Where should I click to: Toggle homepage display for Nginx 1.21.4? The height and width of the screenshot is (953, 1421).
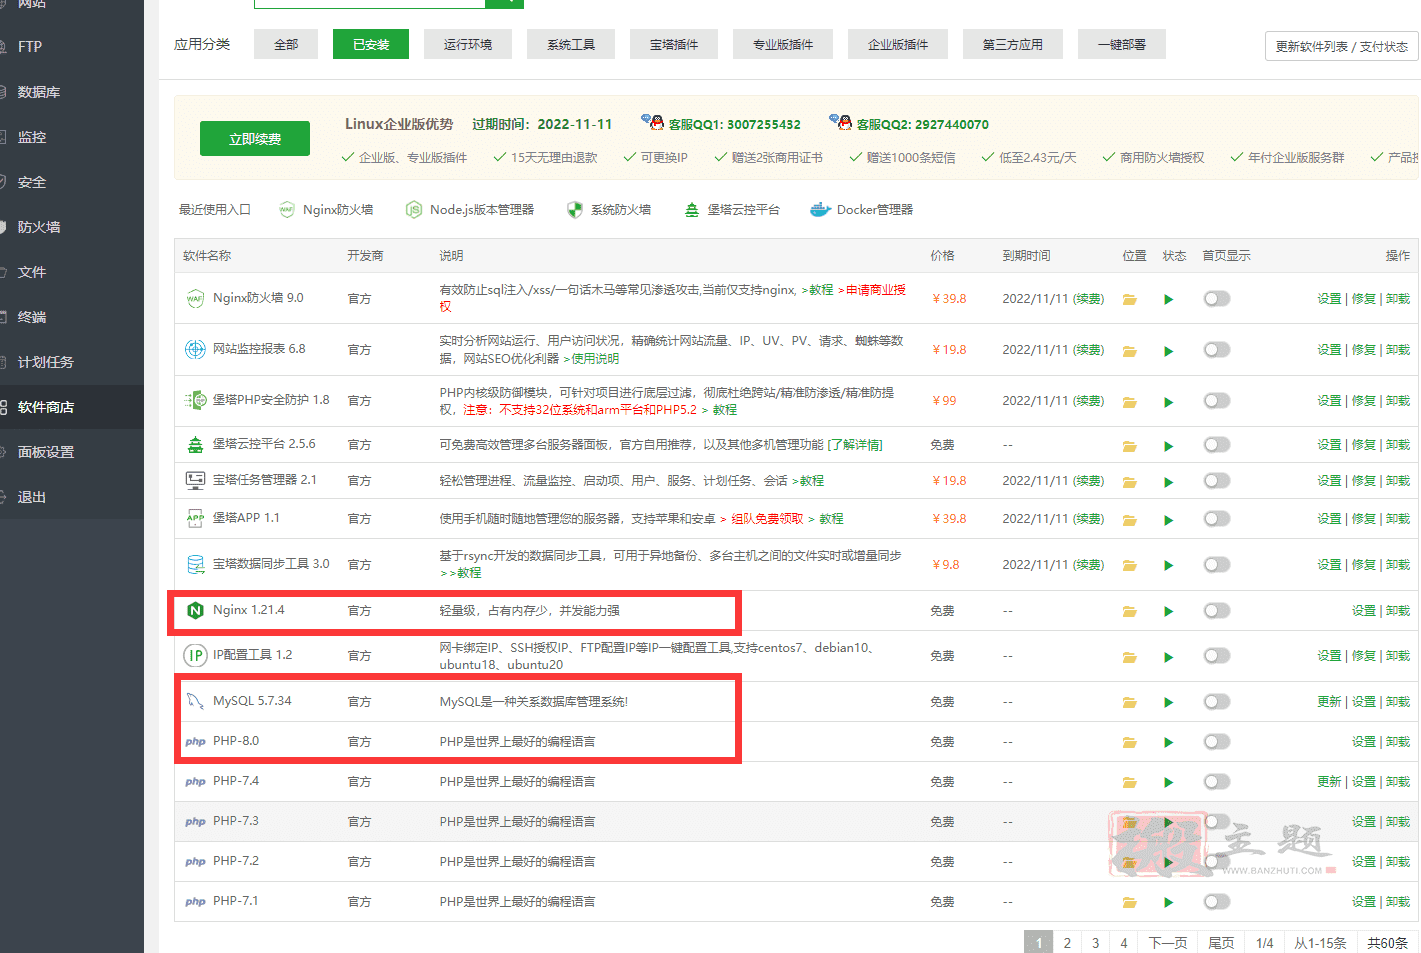1217,611
